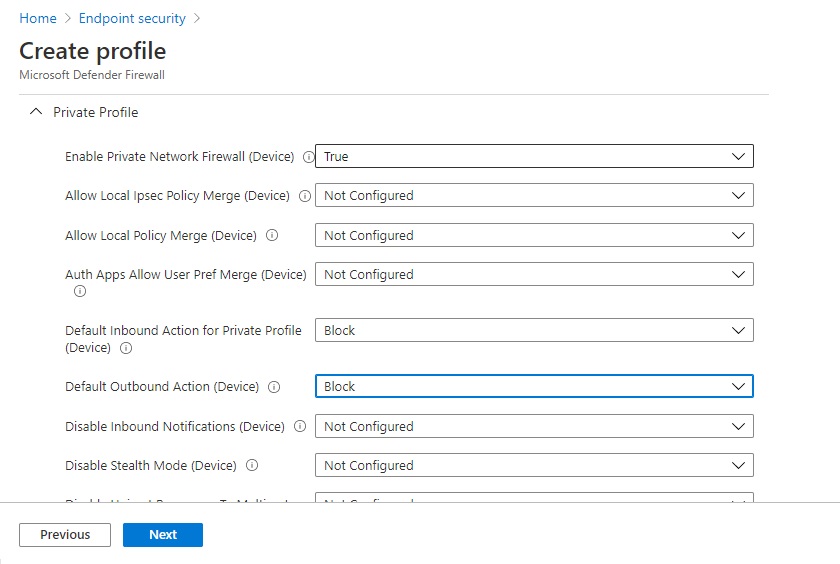This screenshot has width=840, height=564.
Task: Go to Home breadcrumb link
Action: tap(38, 18)
